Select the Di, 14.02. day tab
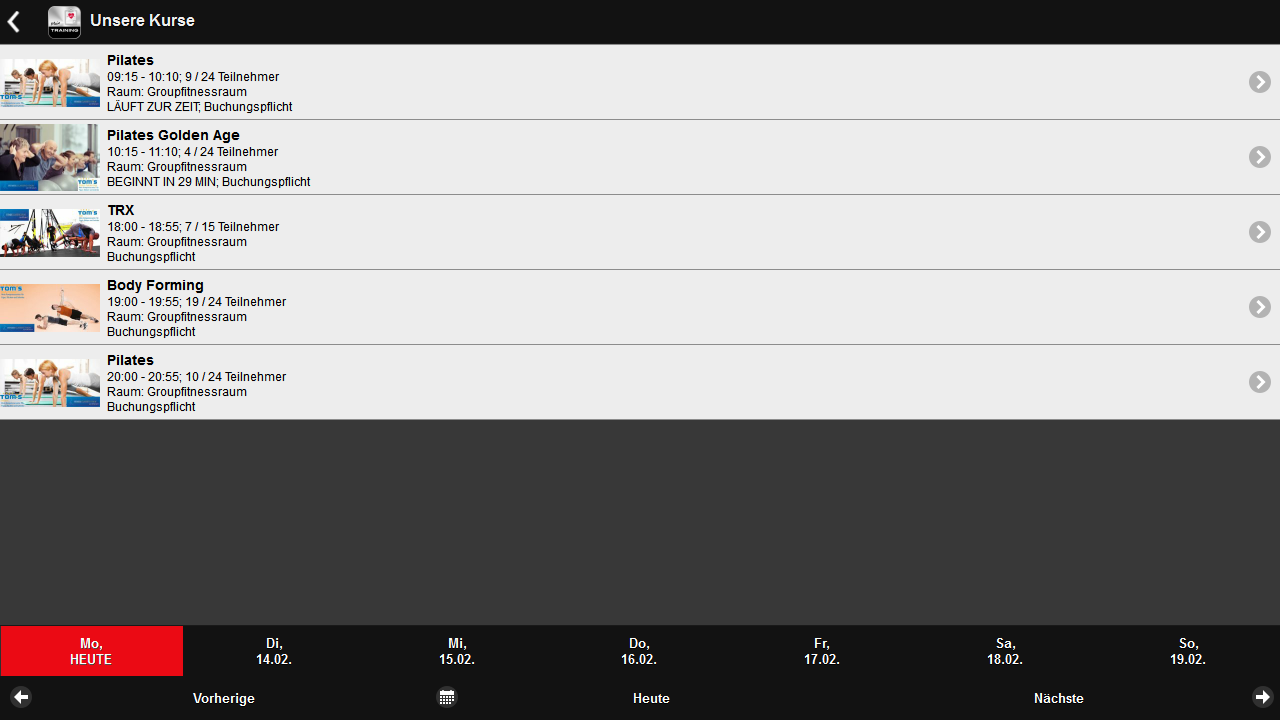1280x720 pixels. 274,651
